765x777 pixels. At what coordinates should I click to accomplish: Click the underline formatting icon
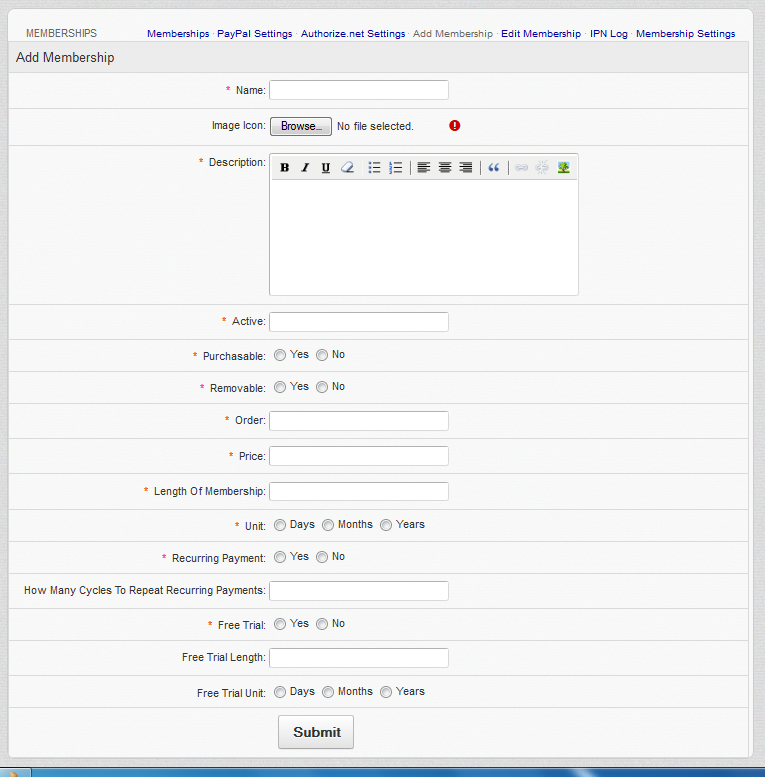coord(326,168)
